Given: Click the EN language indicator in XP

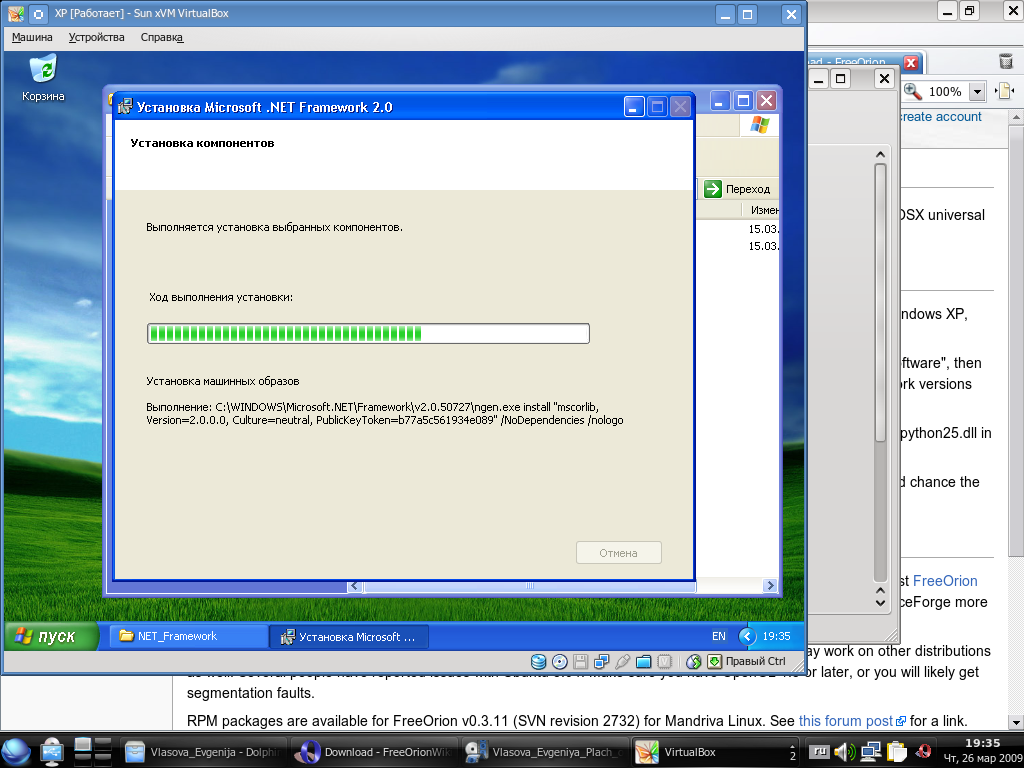Looking at the screenshot, I should point(718,636).
